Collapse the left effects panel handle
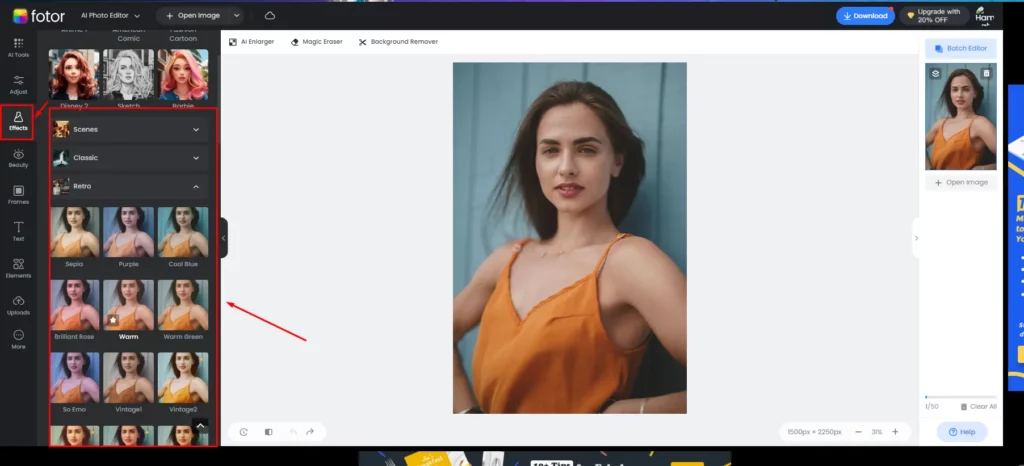 pos(223,238)
